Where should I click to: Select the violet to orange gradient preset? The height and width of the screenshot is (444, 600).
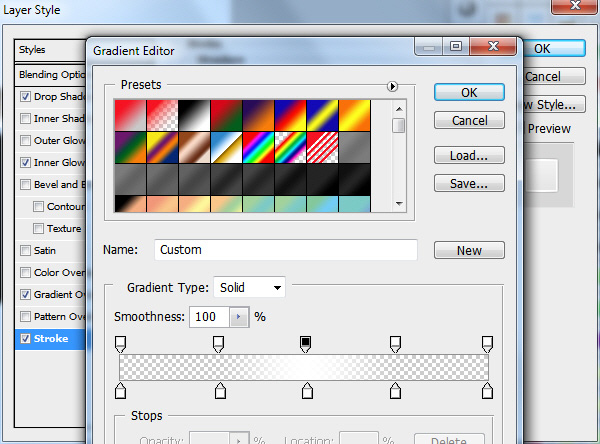coord(258,116)
